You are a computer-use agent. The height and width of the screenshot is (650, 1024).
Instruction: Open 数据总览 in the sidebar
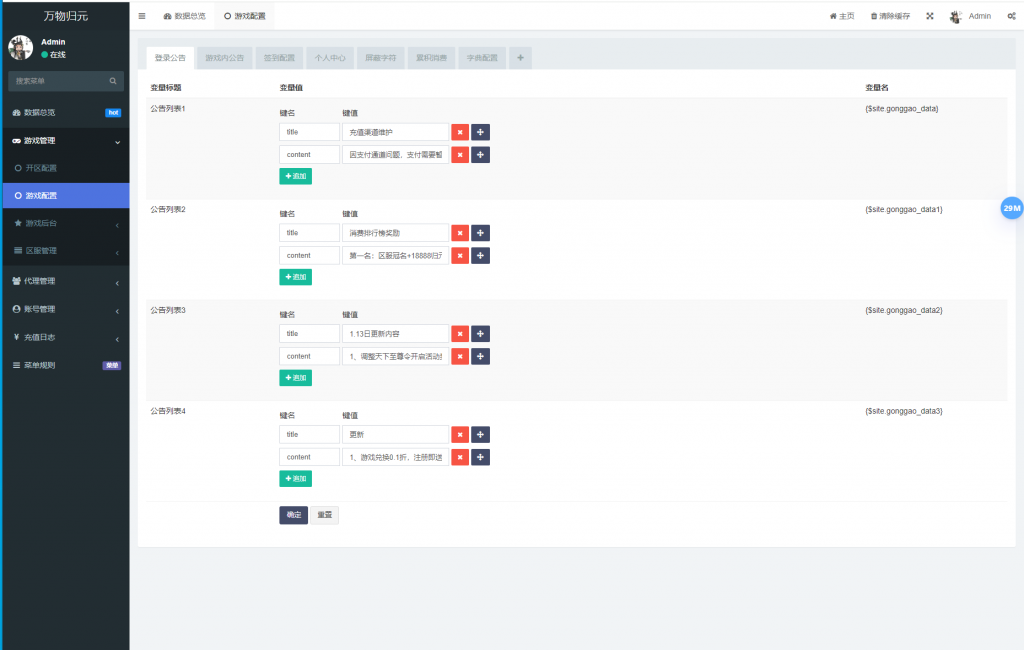coord(66,113)
